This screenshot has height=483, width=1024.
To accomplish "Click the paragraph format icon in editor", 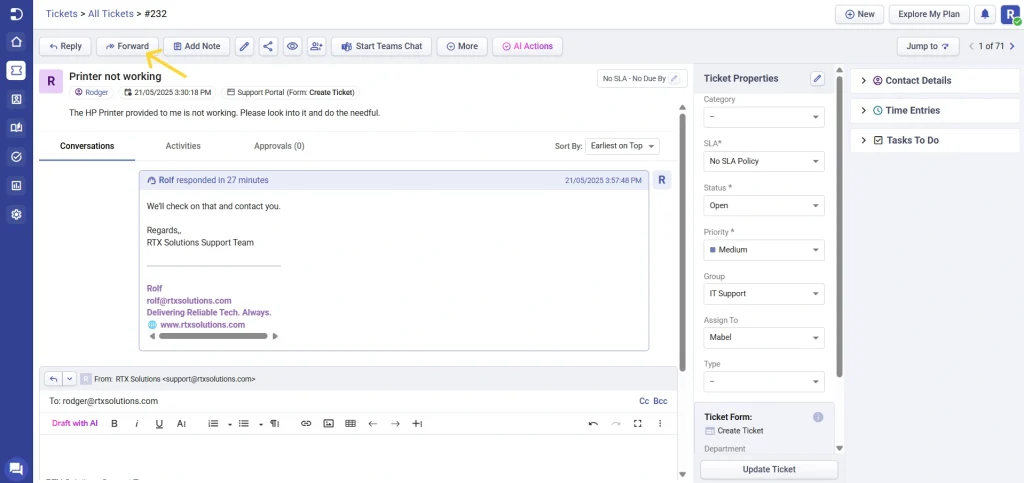I will point(275,424).
